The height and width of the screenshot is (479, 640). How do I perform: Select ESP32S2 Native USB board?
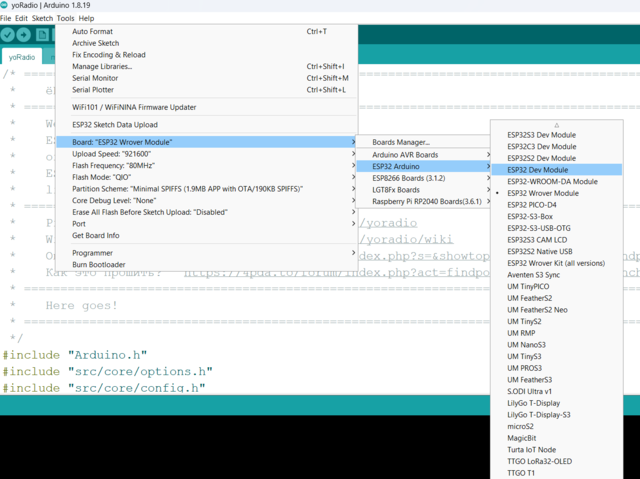click(557, 251)
